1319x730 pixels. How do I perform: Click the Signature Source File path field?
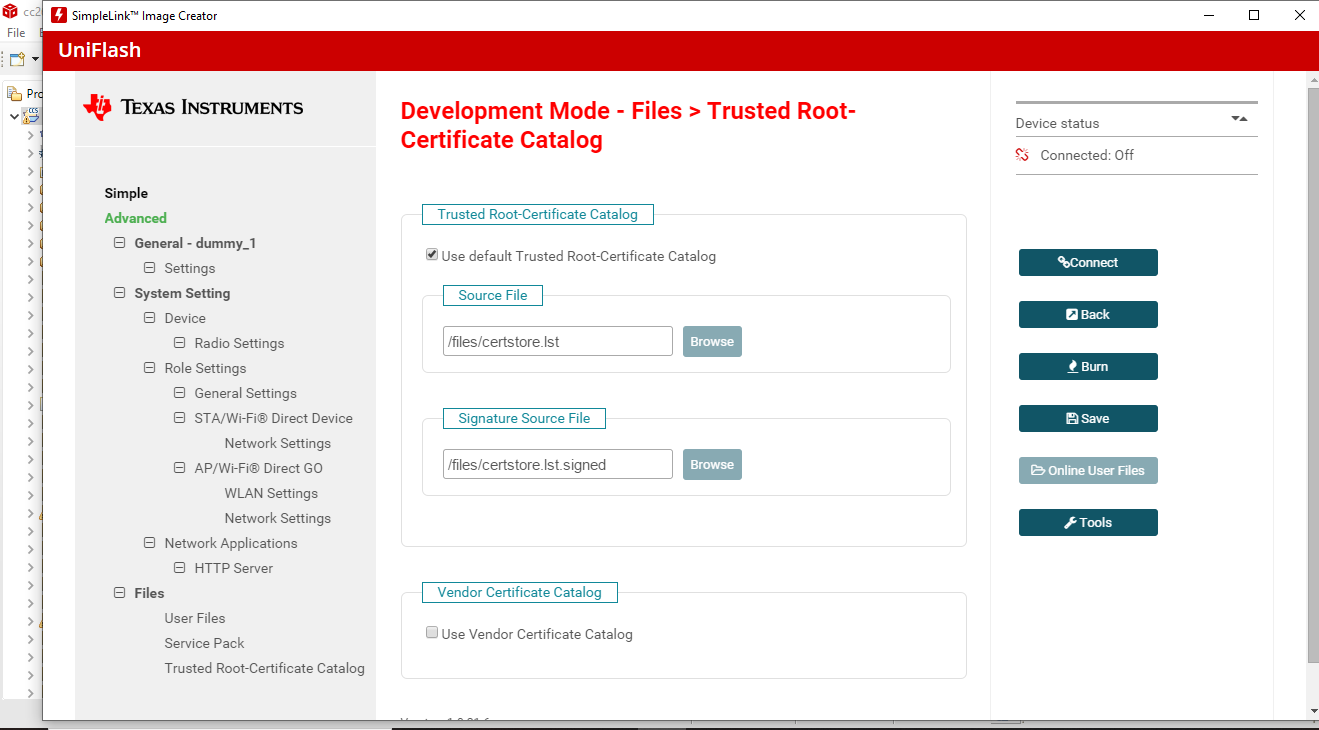(558, 464)
